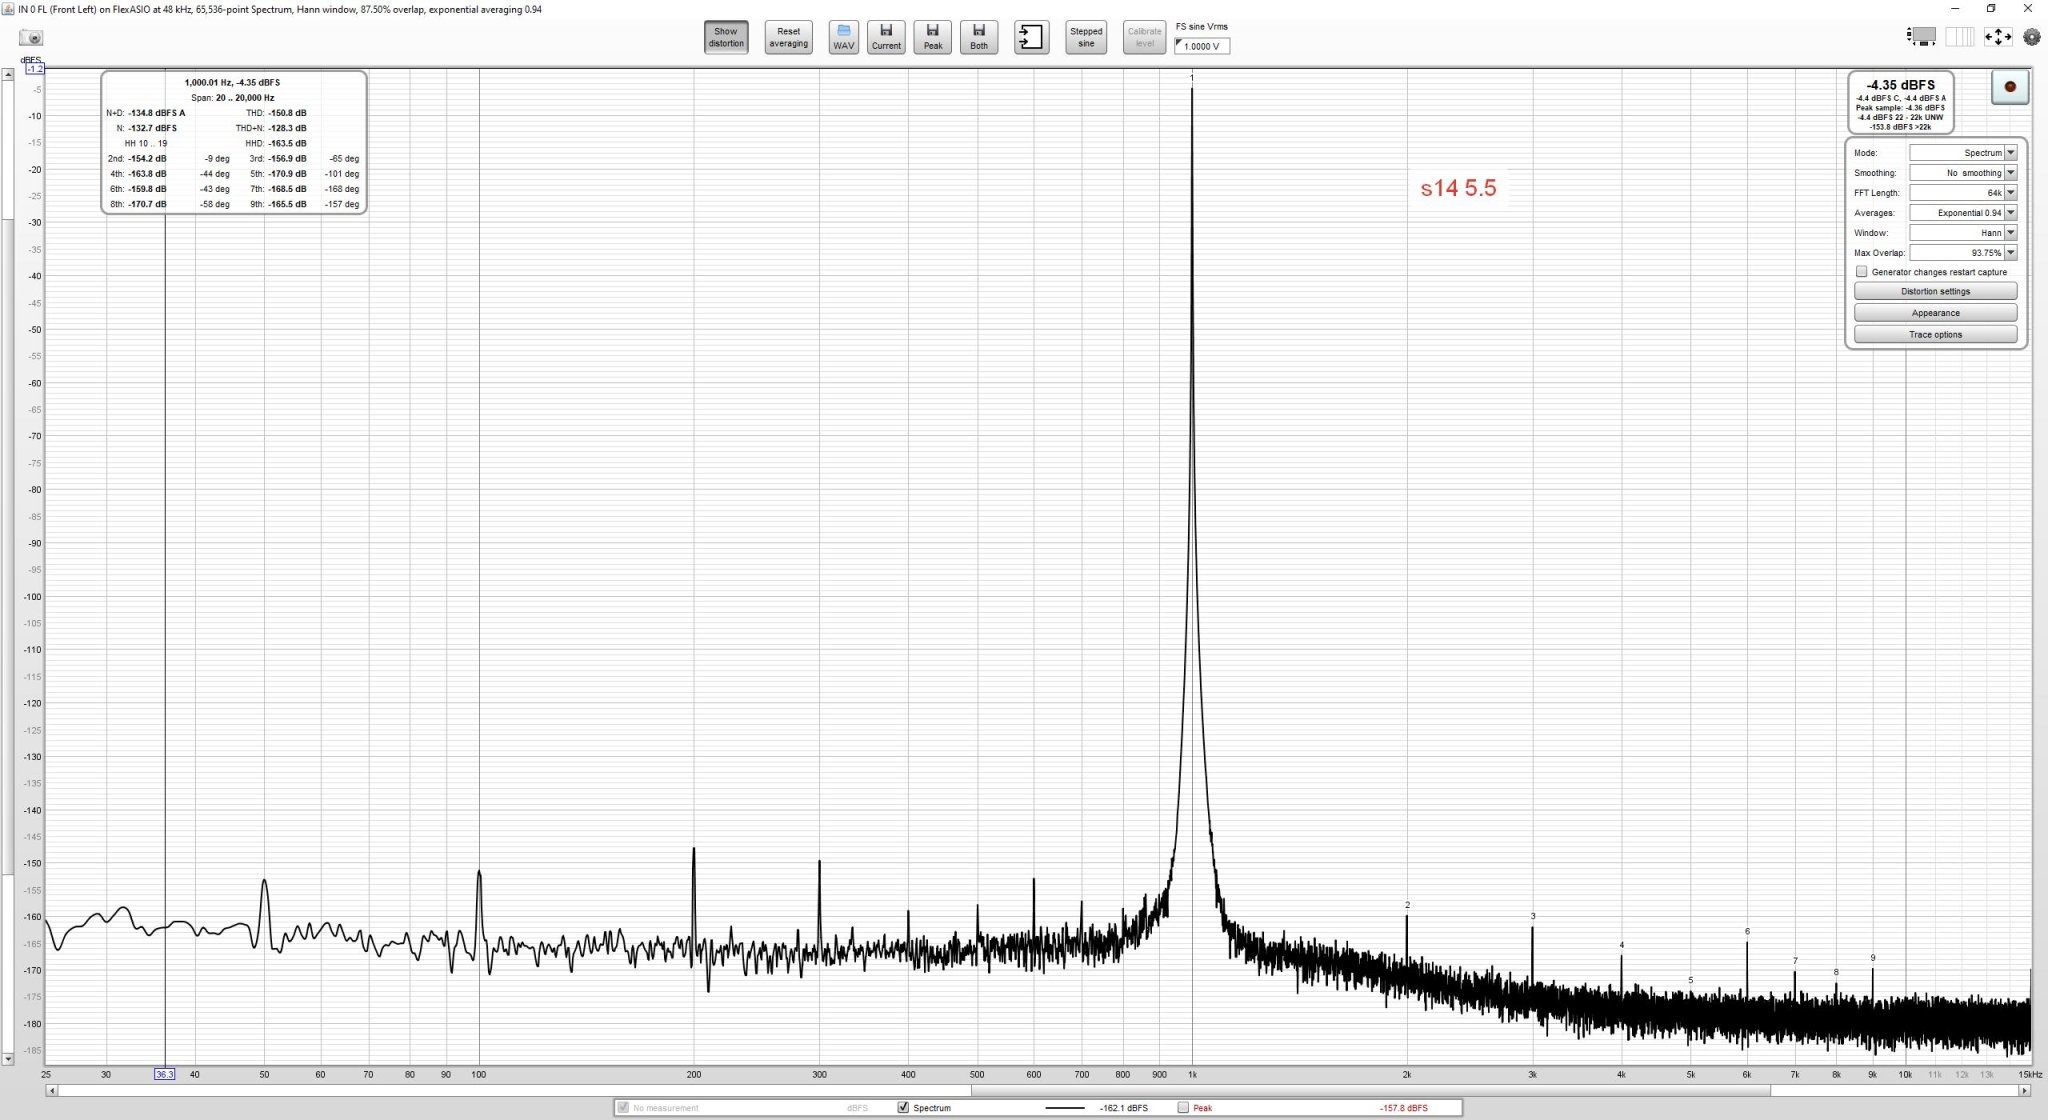The image size is (2048, 1120).
Task: Click the vertical scrollbar down arrow
Action: pos(8,1058)
